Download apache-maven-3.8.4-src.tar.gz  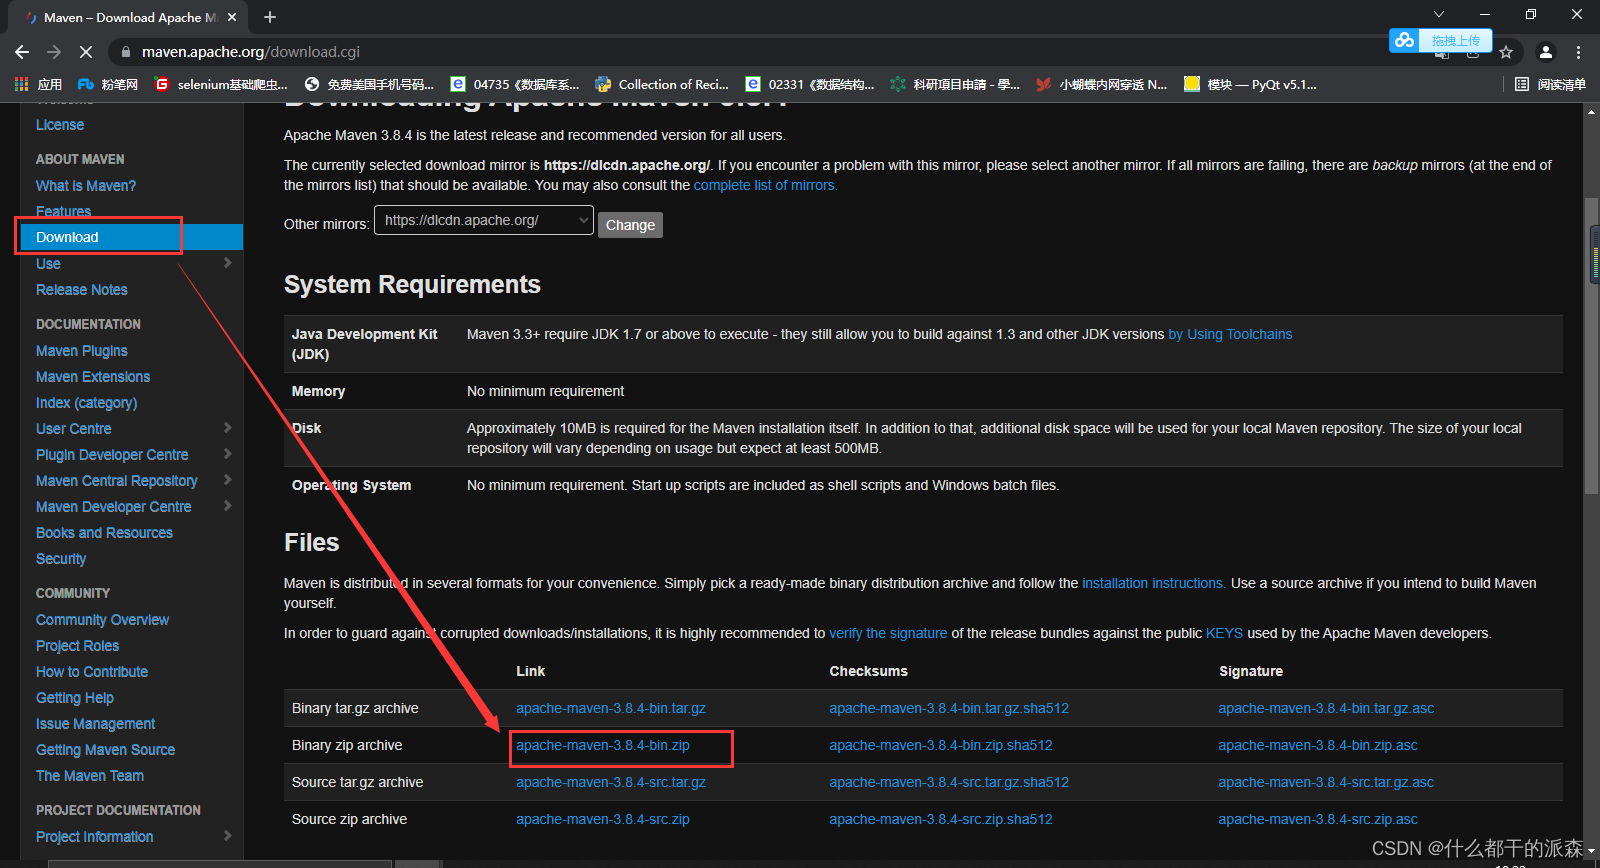coord(611,782)
